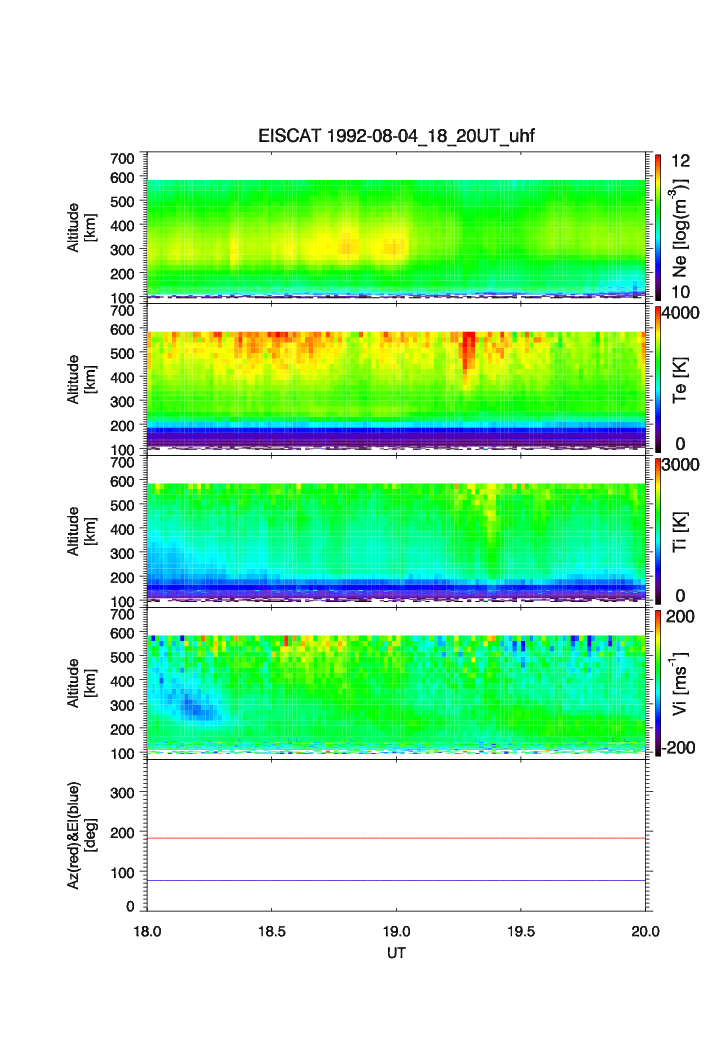Screen dimensions: 708x1063
Task: Select the Az(red)&El(blue) [deg] axis label
Action: (81, 835)
